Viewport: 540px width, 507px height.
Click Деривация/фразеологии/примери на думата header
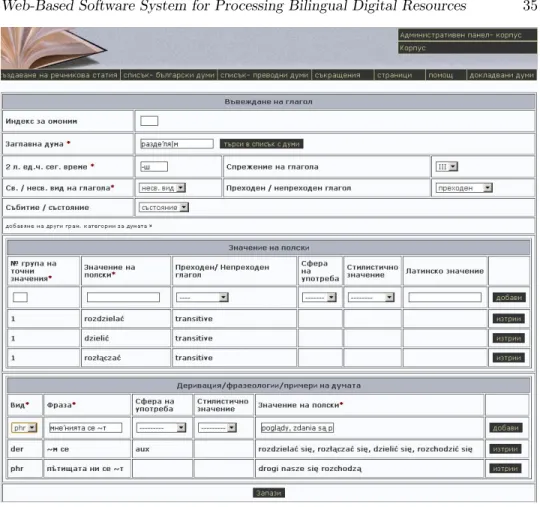269,386
